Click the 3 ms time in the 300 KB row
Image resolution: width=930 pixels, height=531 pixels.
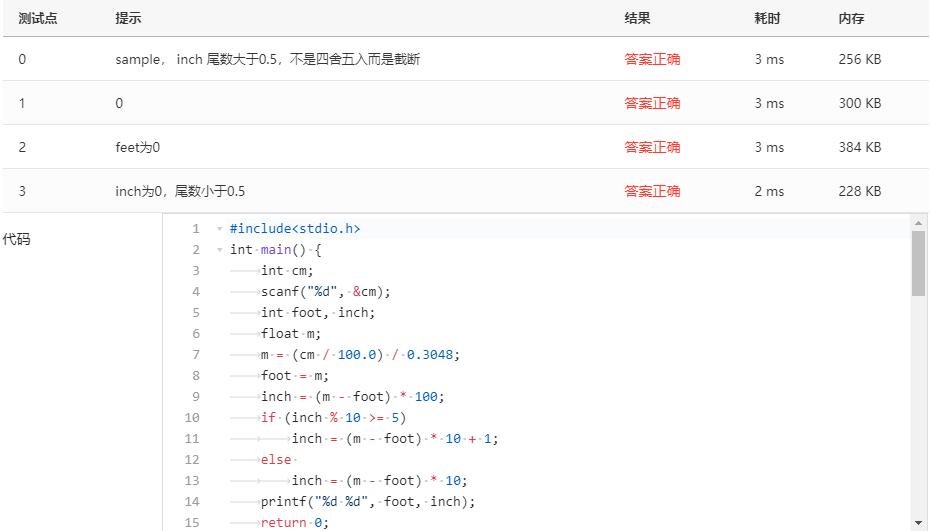769,103
